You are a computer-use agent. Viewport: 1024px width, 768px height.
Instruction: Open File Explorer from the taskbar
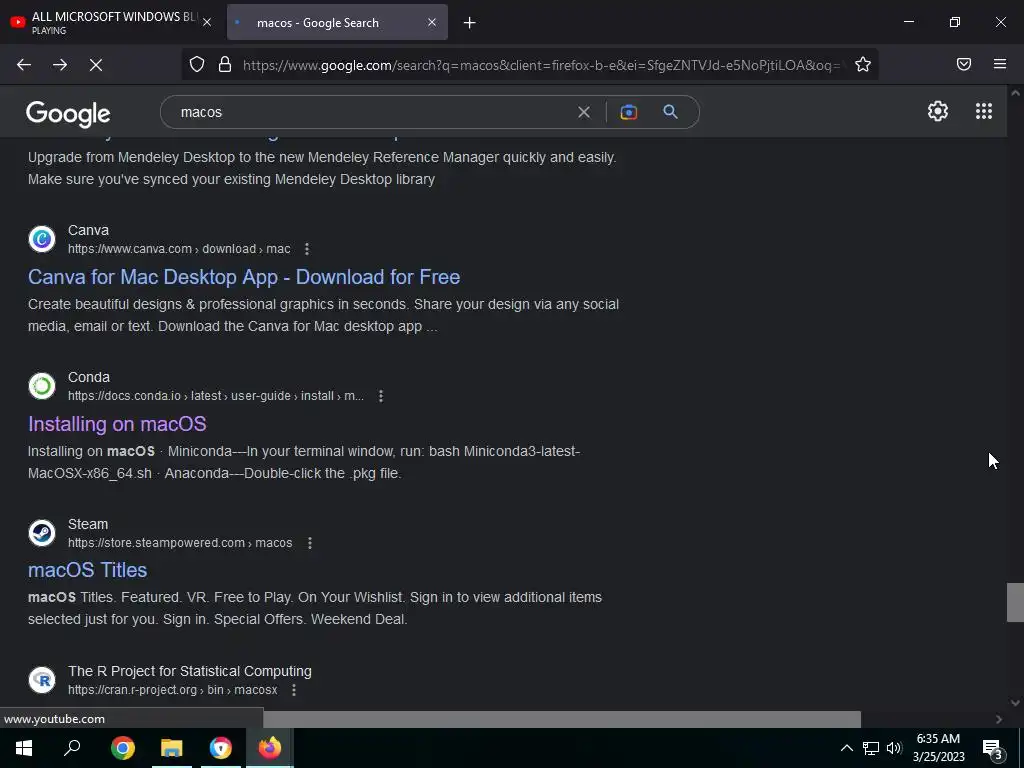tap(172, 748)
